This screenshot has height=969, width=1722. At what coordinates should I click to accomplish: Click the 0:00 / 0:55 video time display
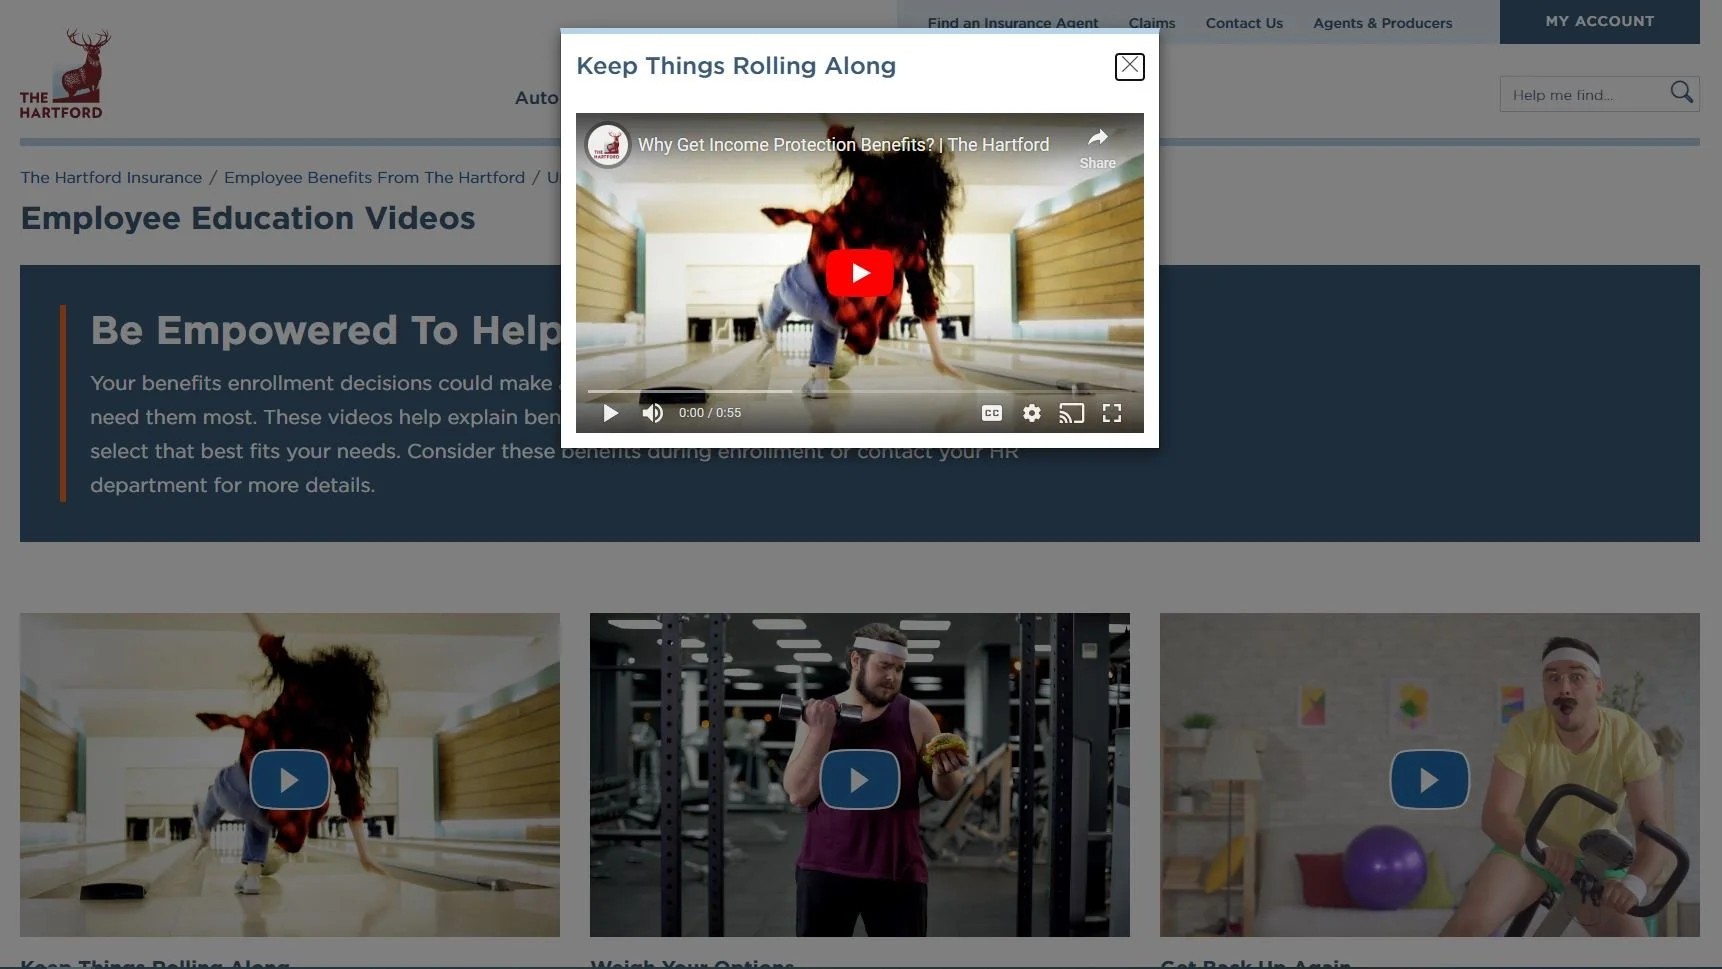[710, 413]
